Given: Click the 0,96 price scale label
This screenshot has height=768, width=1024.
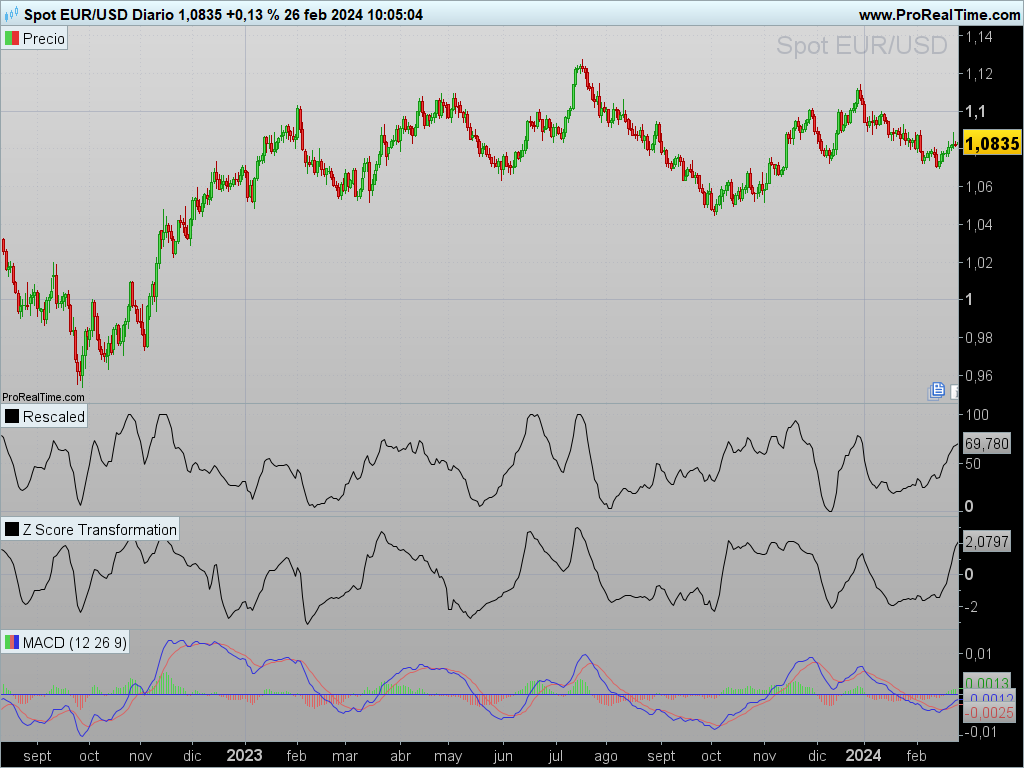Looking at the screenshot, I should pos(979,376).
